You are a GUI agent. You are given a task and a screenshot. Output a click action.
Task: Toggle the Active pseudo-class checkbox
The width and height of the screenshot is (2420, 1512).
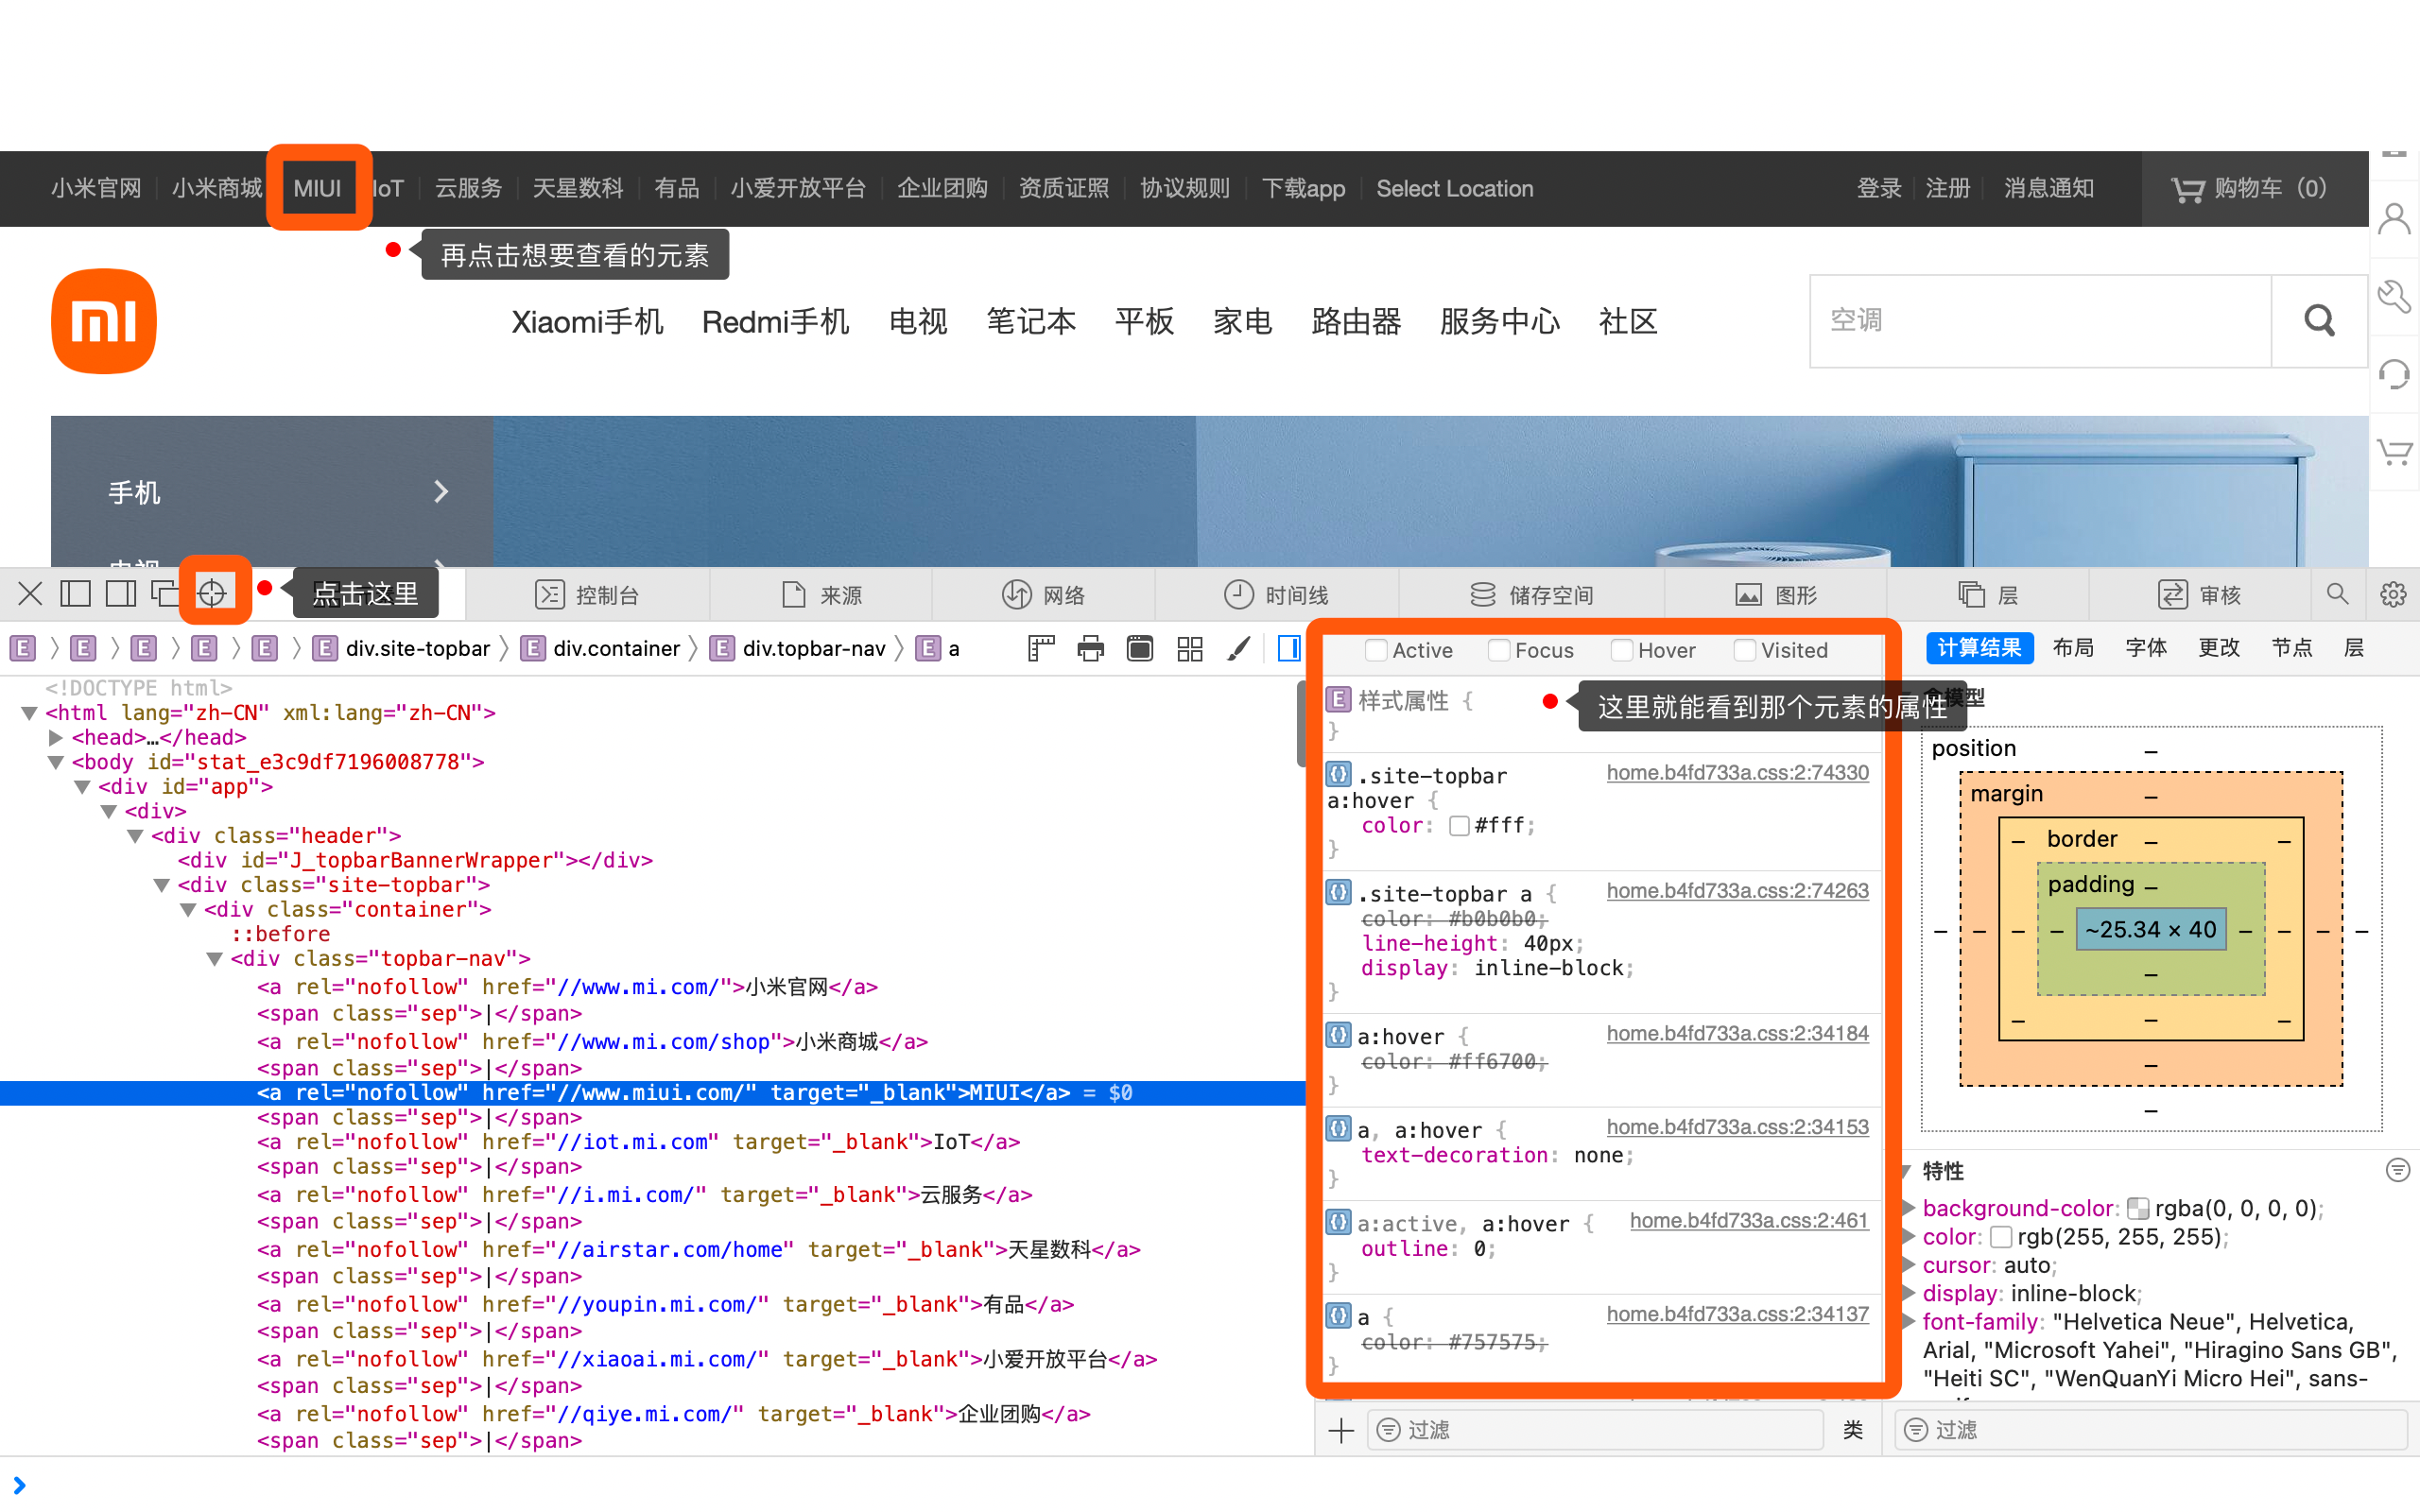1376,650
